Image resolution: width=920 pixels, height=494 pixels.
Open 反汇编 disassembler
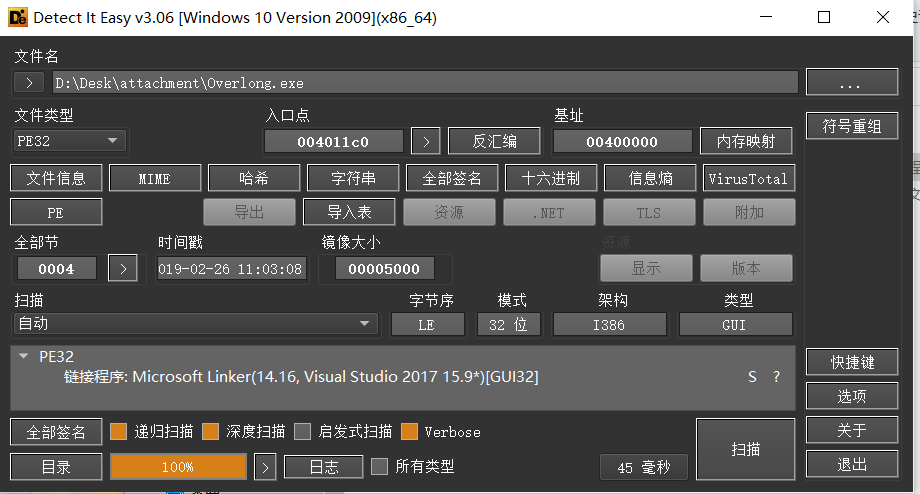tap(494, 141)
